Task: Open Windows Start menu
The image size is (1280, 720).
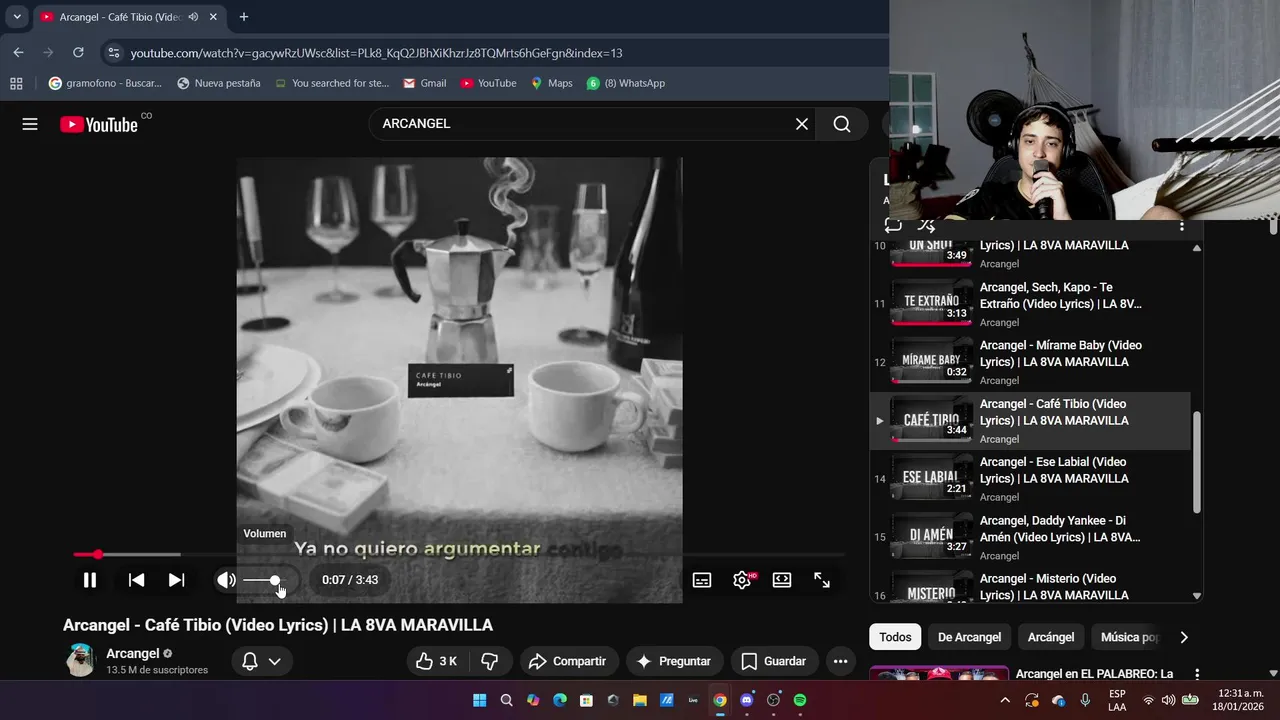Action: click(x=479, y=700)
